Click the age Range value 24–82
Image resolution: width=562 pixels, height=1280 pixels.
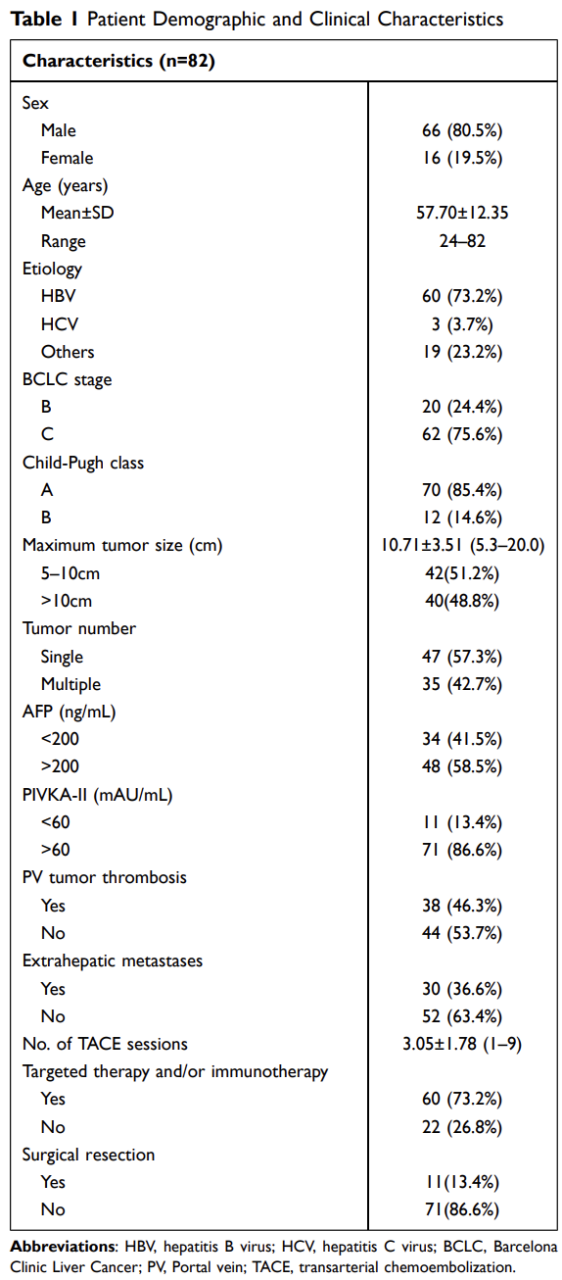(462, 241)
